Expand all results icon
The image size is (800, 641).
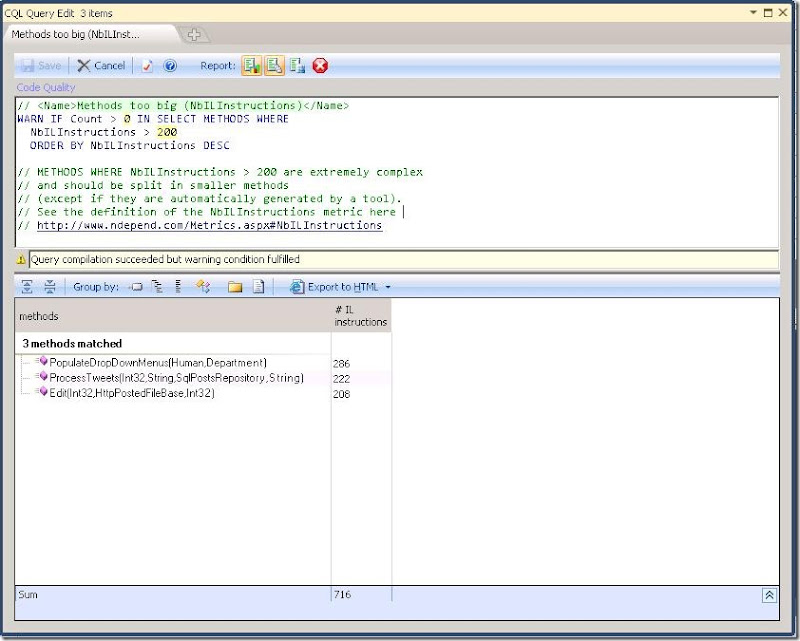coord(26,287)
